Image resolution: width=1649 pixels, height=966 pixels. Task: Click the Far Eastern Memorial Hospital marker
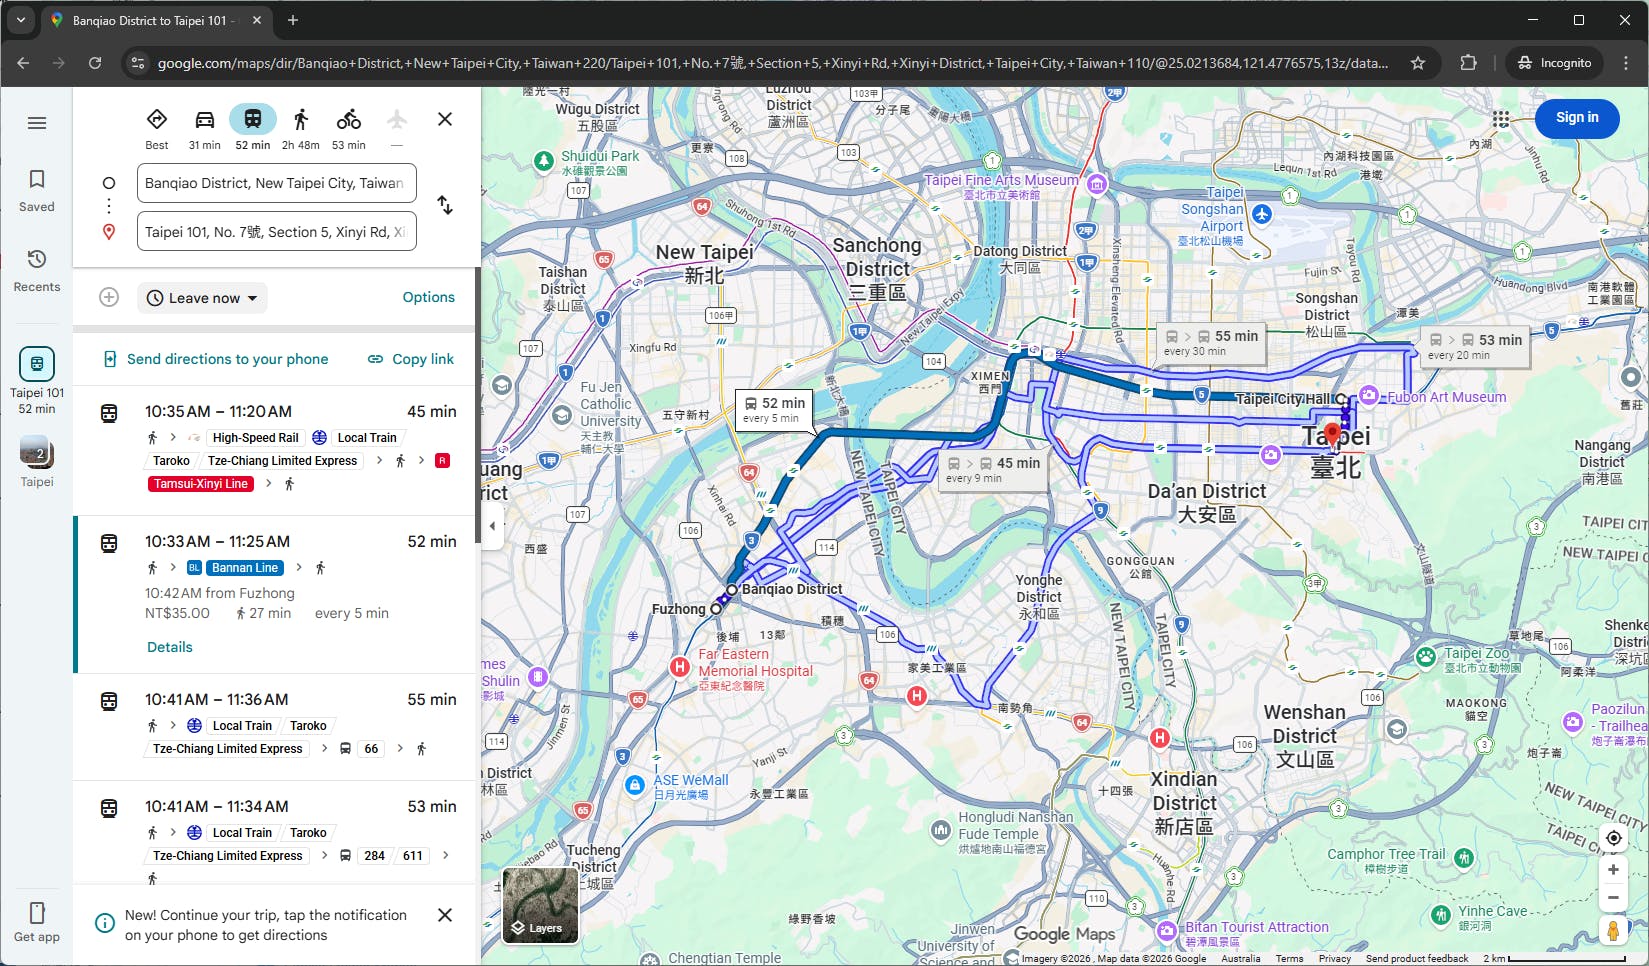680,666
